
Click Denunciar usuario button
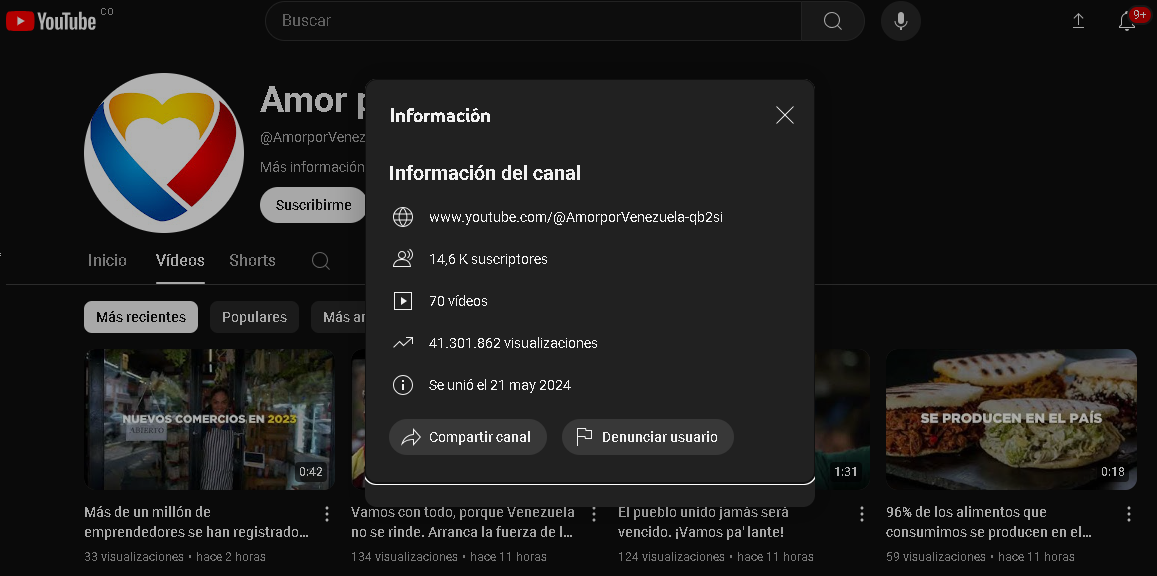[x=648, y=437]
